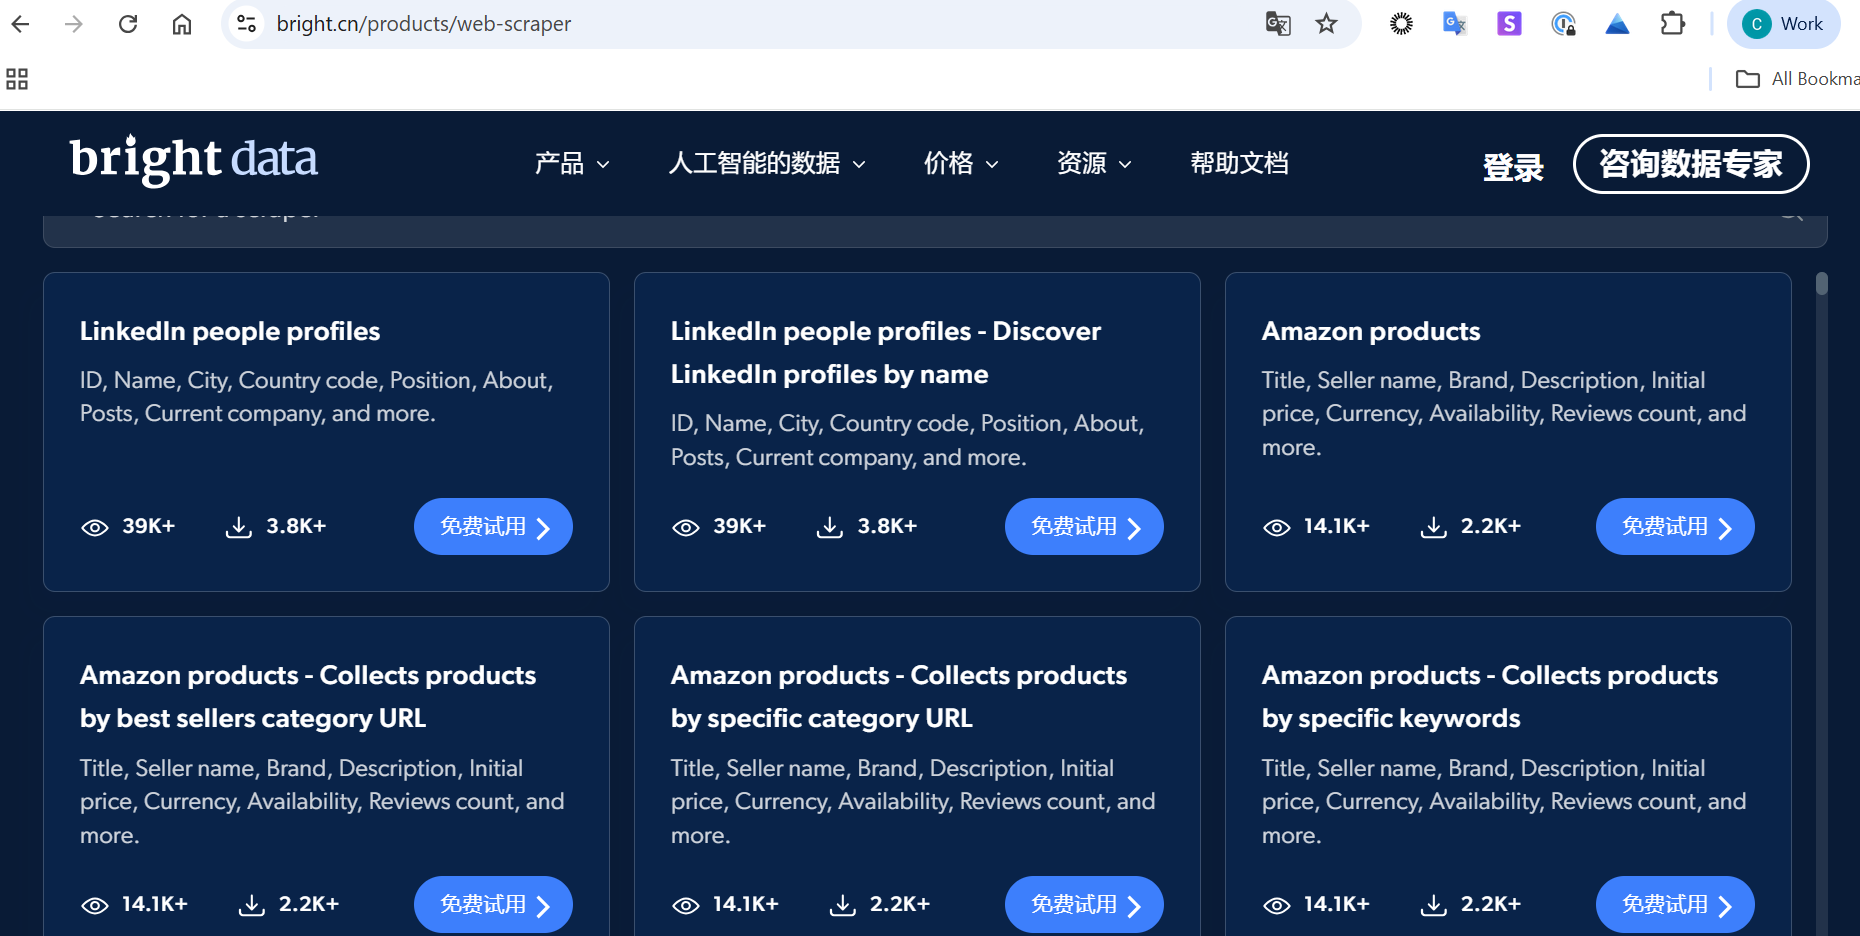Open the browser home page
Viewport: 1860px width, 936px height.
[x=182, y=24]
